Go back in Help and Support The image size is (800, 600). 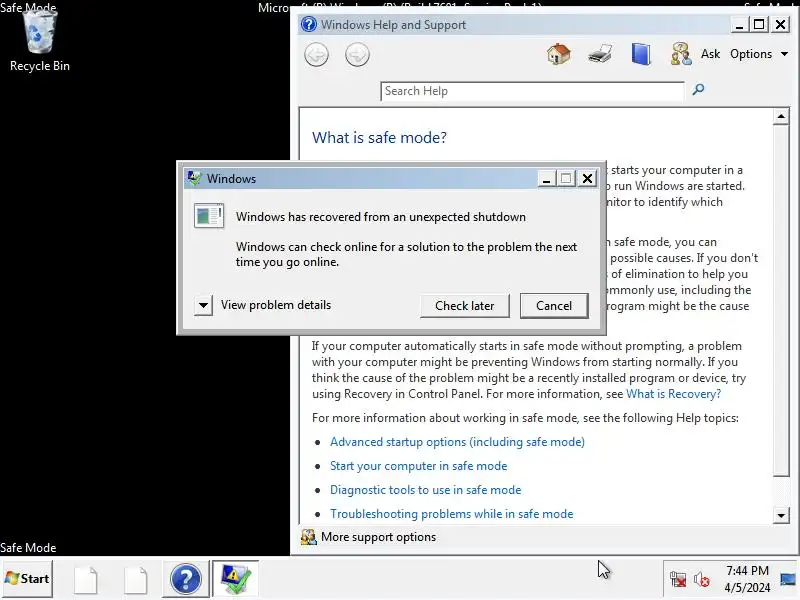coord(316,55)
